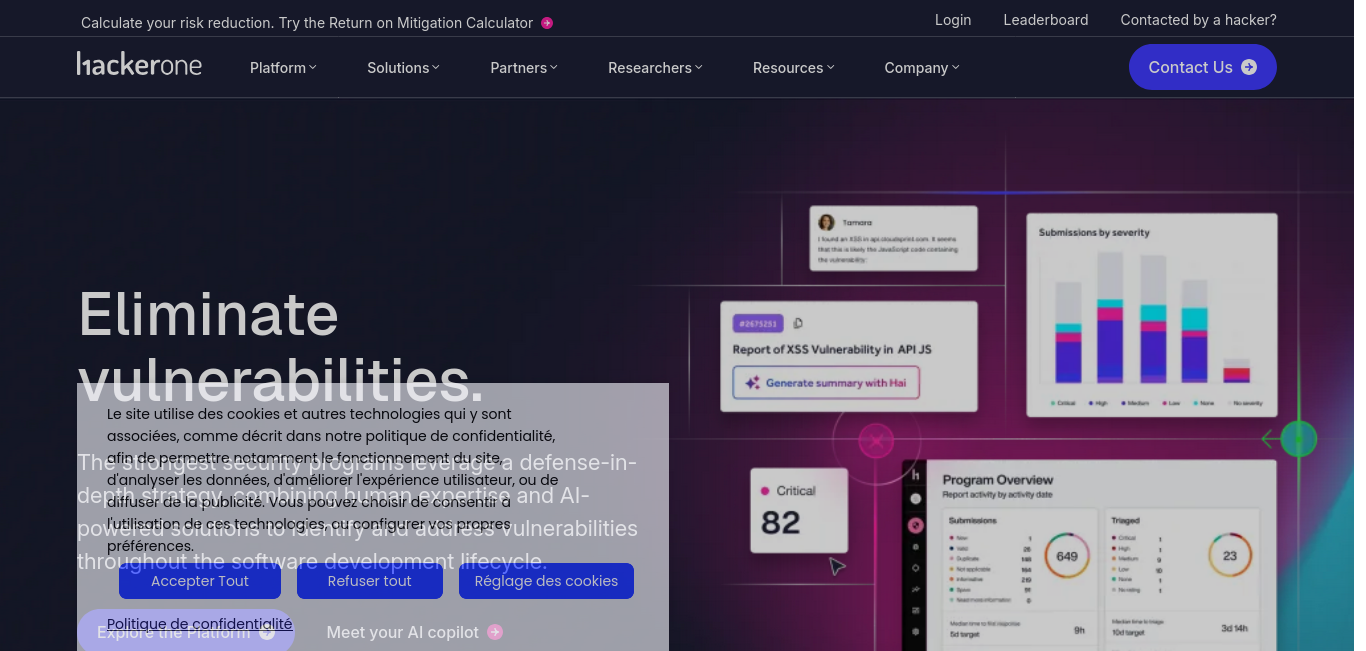
Task: Expand the Platform menu
Action: (x=283, y=68)
